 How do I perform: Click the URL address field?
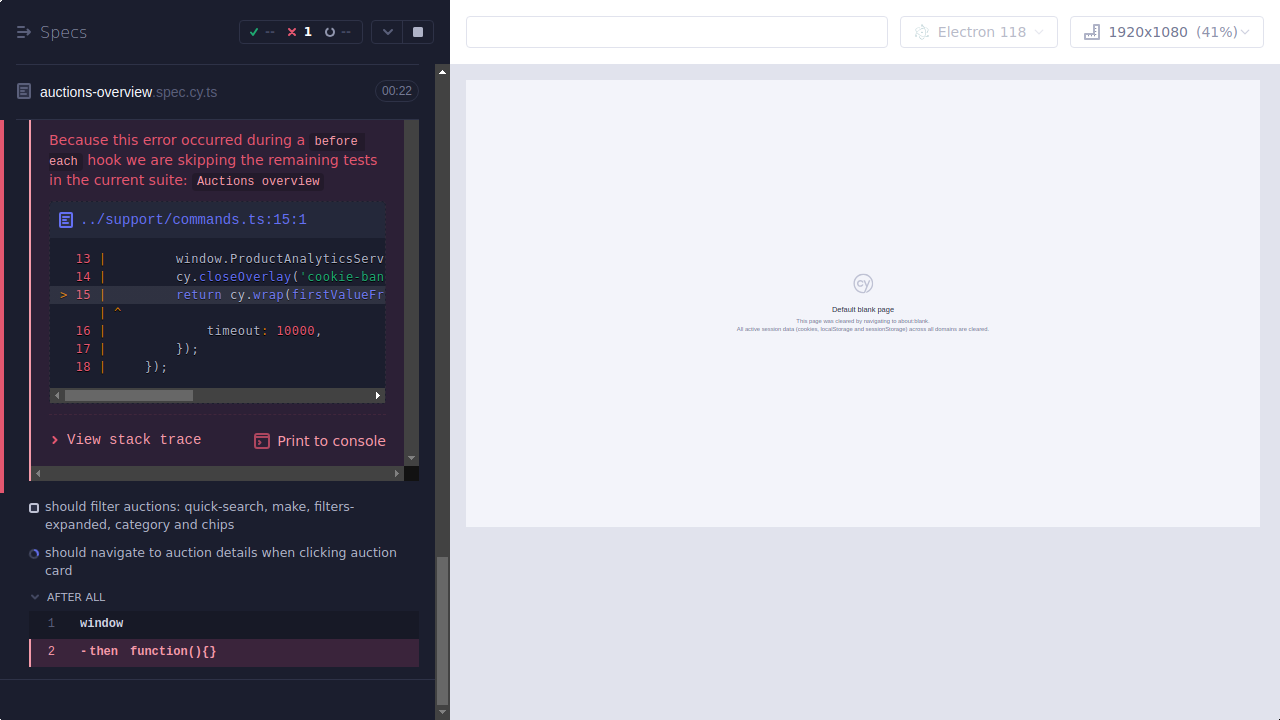tap(676, 31)
